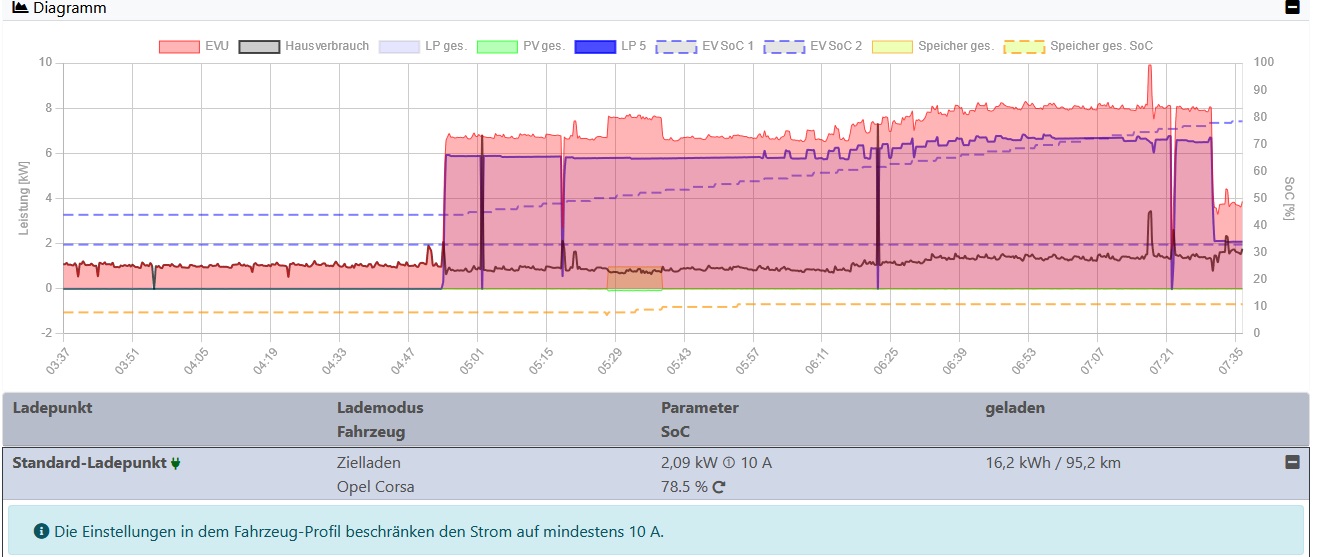Click the geladen column header
Screen dimensions: 1331x557
[x=1015, y=408]
